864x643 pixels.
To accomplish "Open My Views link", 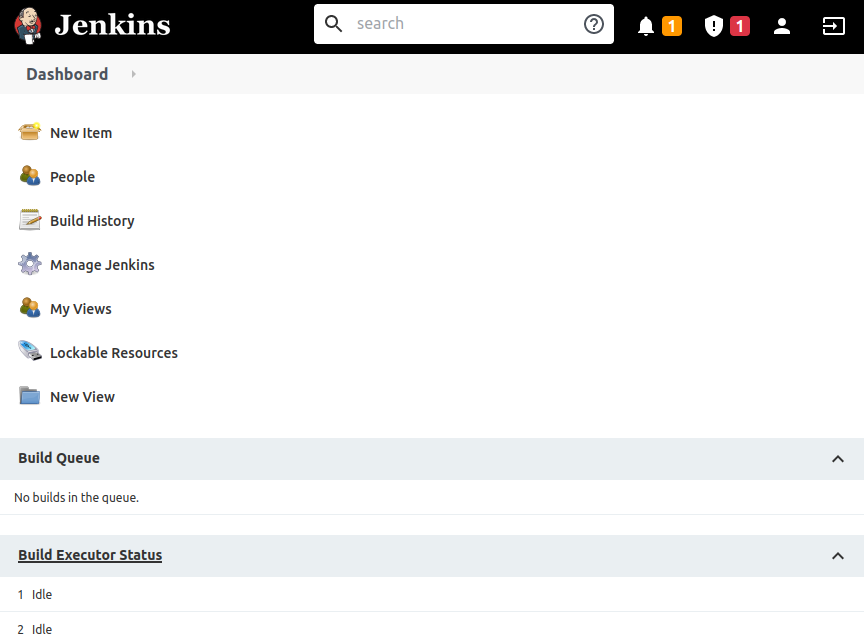I will [80, 309].
